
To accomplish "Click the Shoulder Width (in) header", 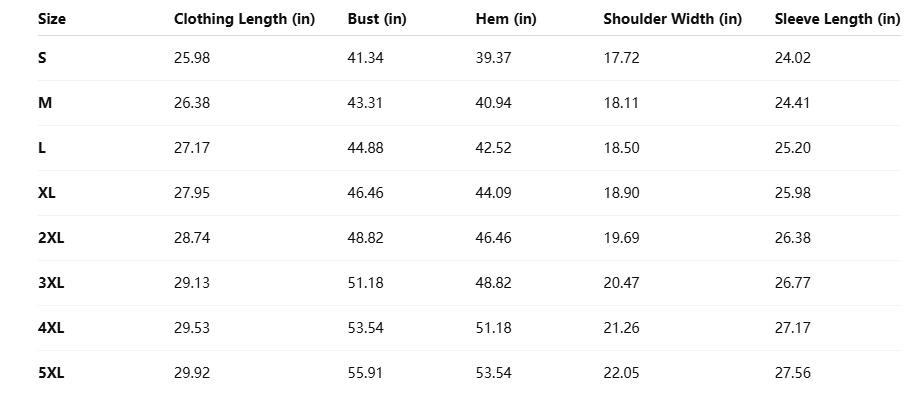I will click(673, 19).
